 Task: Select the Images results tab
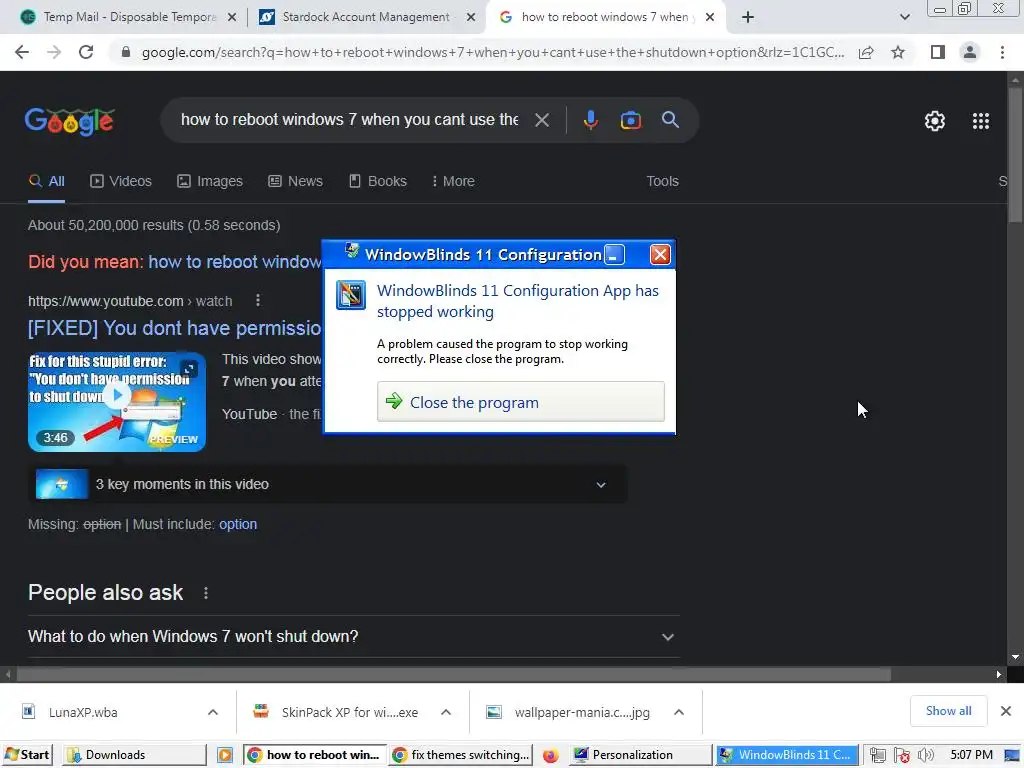[210, 181]
